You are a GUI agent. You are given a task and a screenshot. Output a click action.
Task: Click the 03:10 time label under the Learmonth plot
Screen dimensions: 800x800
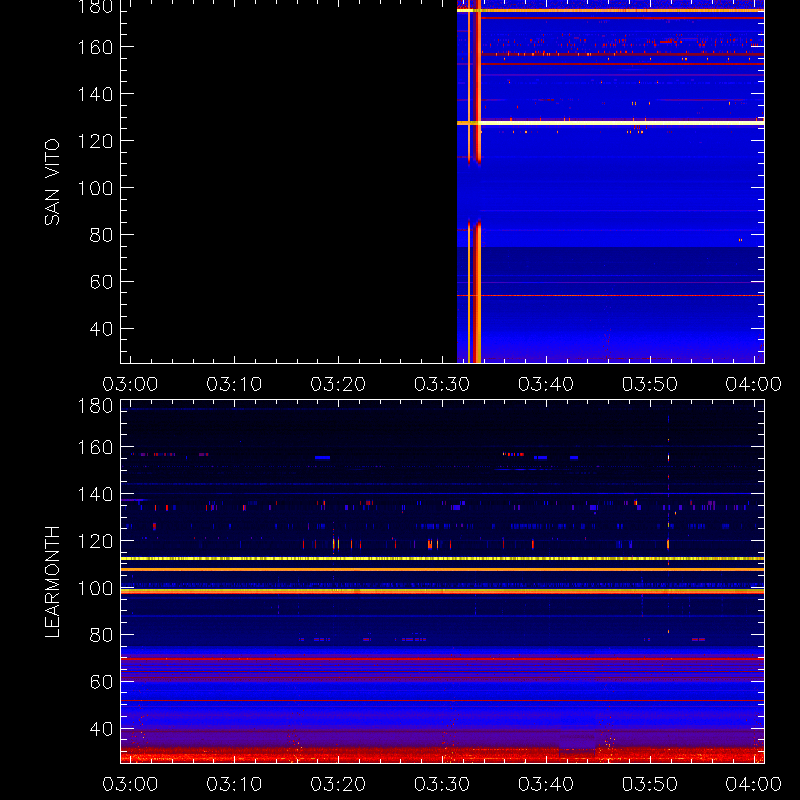pos(234,784)
